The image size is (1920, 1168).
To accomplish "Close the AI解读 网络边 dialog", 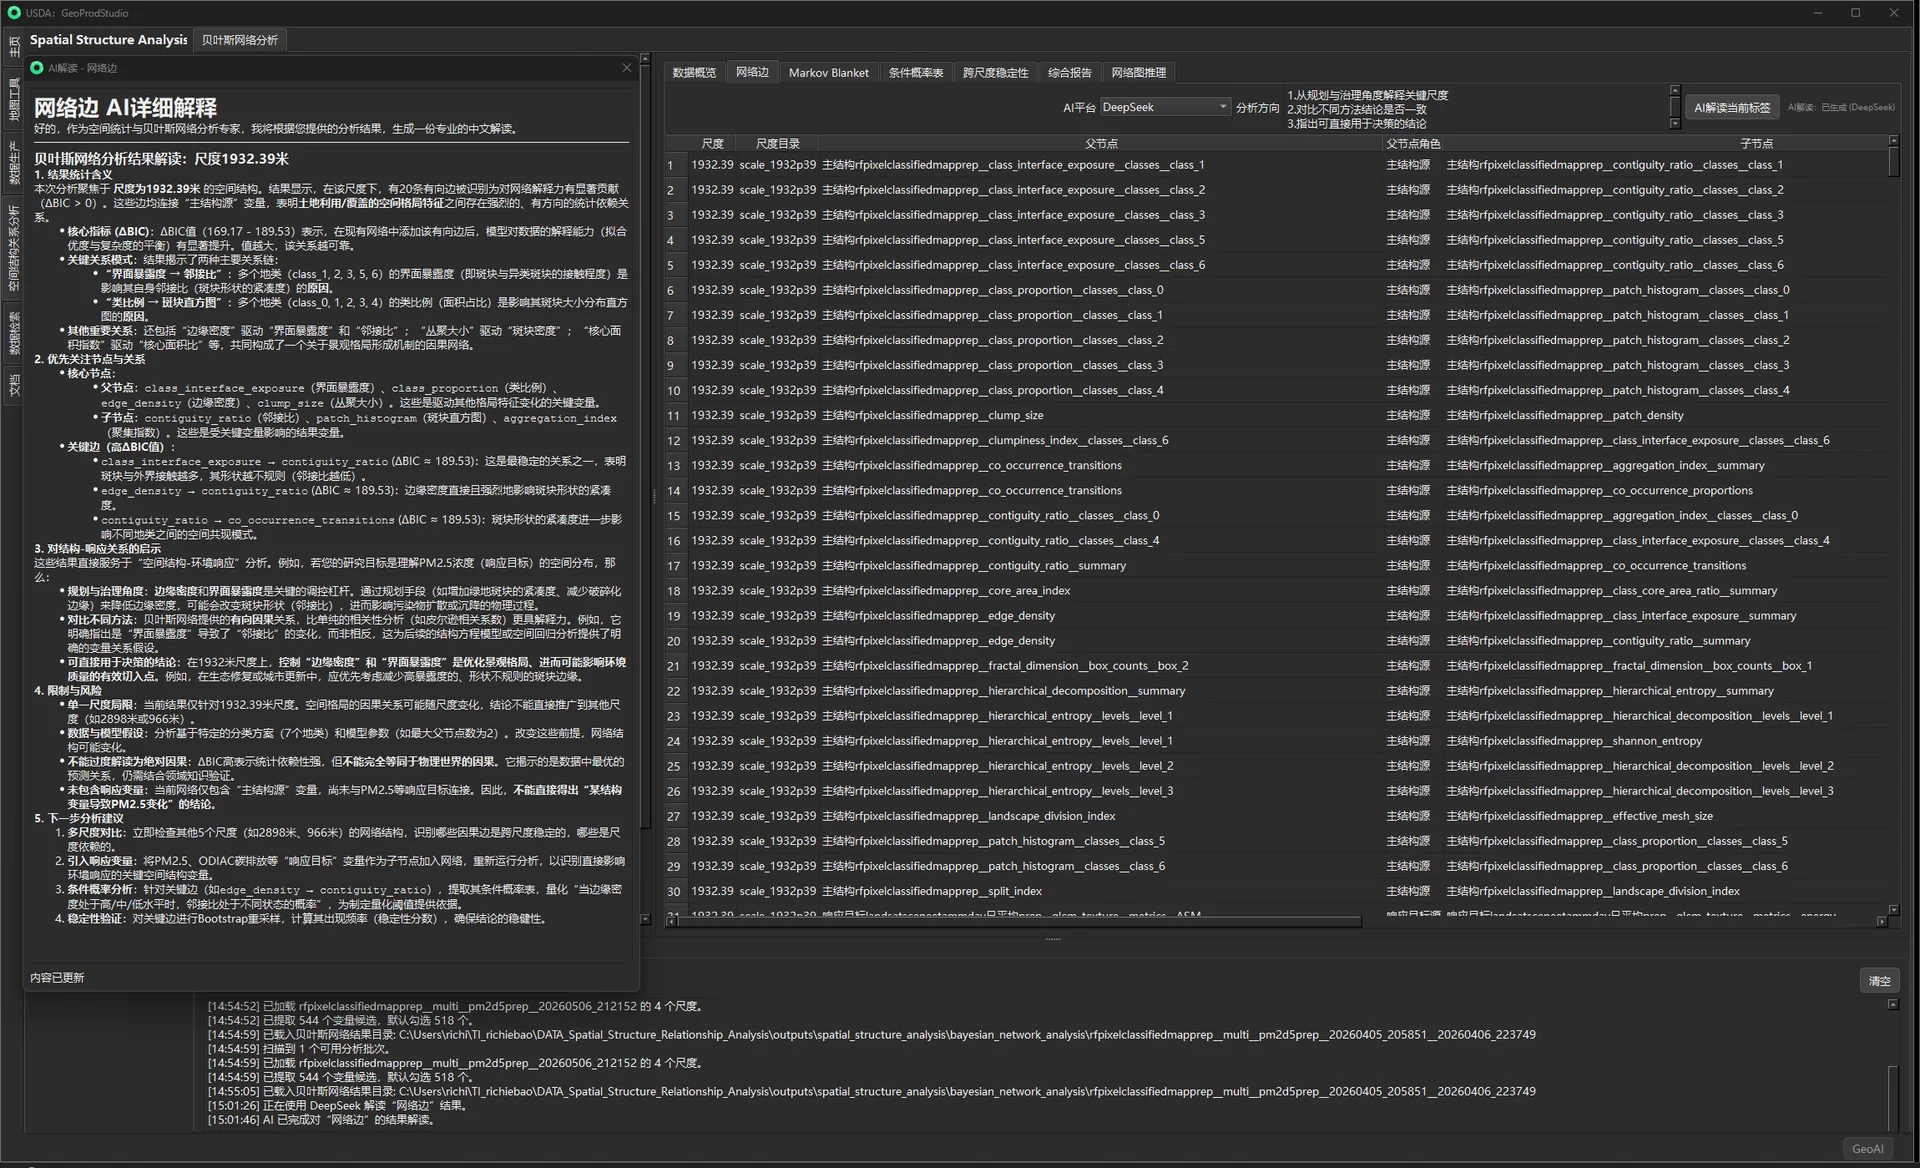I will (x=627, y=68).
